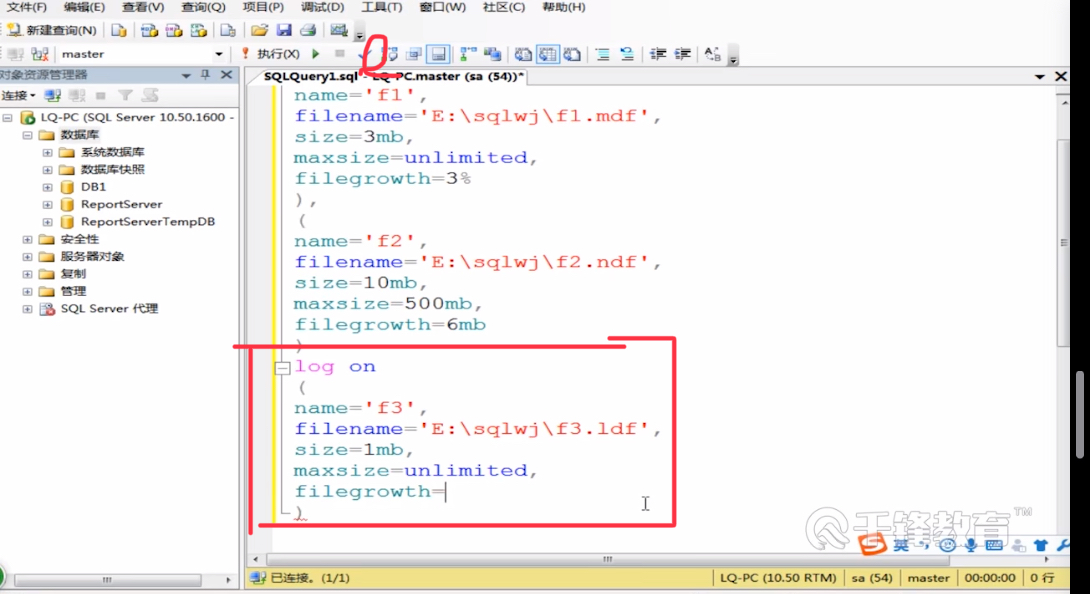Image resolution: width=1090 pixels, height=594 pixels.
Task: Click the 执行(X) execute button
Action: coord(271,54)
